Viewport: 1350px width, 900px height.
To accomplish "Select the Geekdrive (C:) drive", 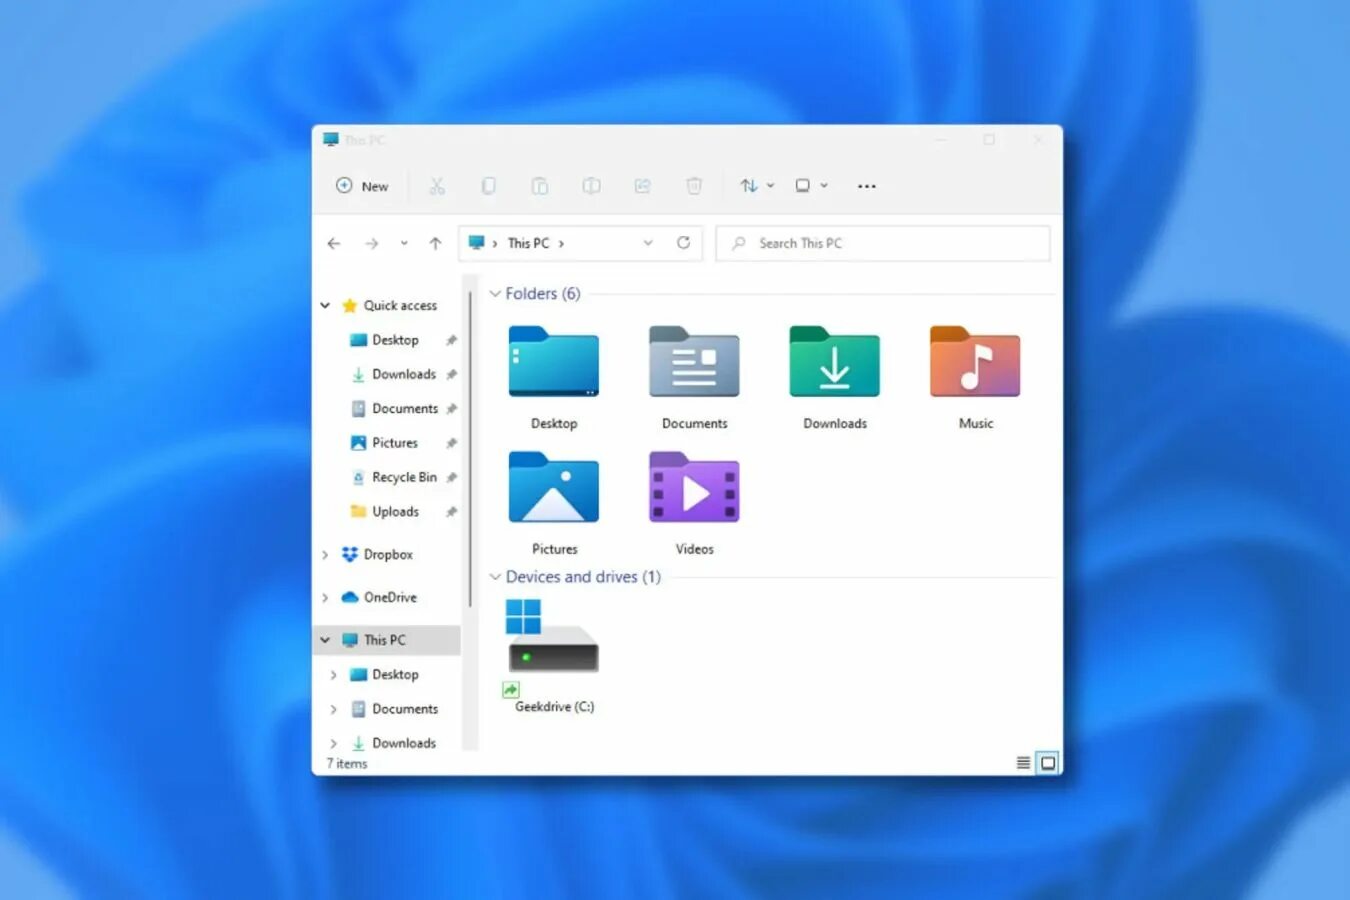I will pyautogui.click(x=554, y=656).
